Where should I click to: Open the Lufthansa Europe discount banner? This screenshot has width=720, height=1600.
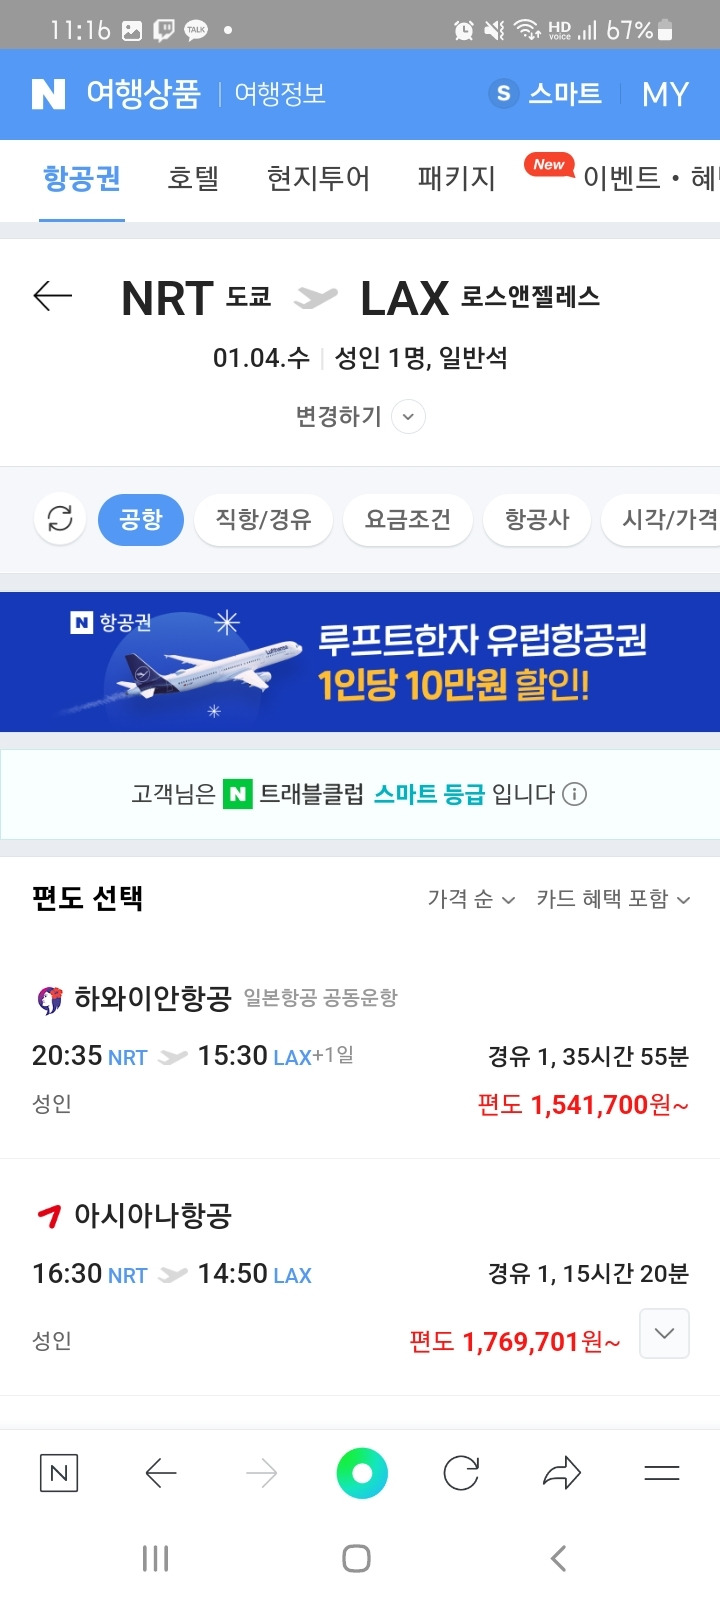pos(360,662)
